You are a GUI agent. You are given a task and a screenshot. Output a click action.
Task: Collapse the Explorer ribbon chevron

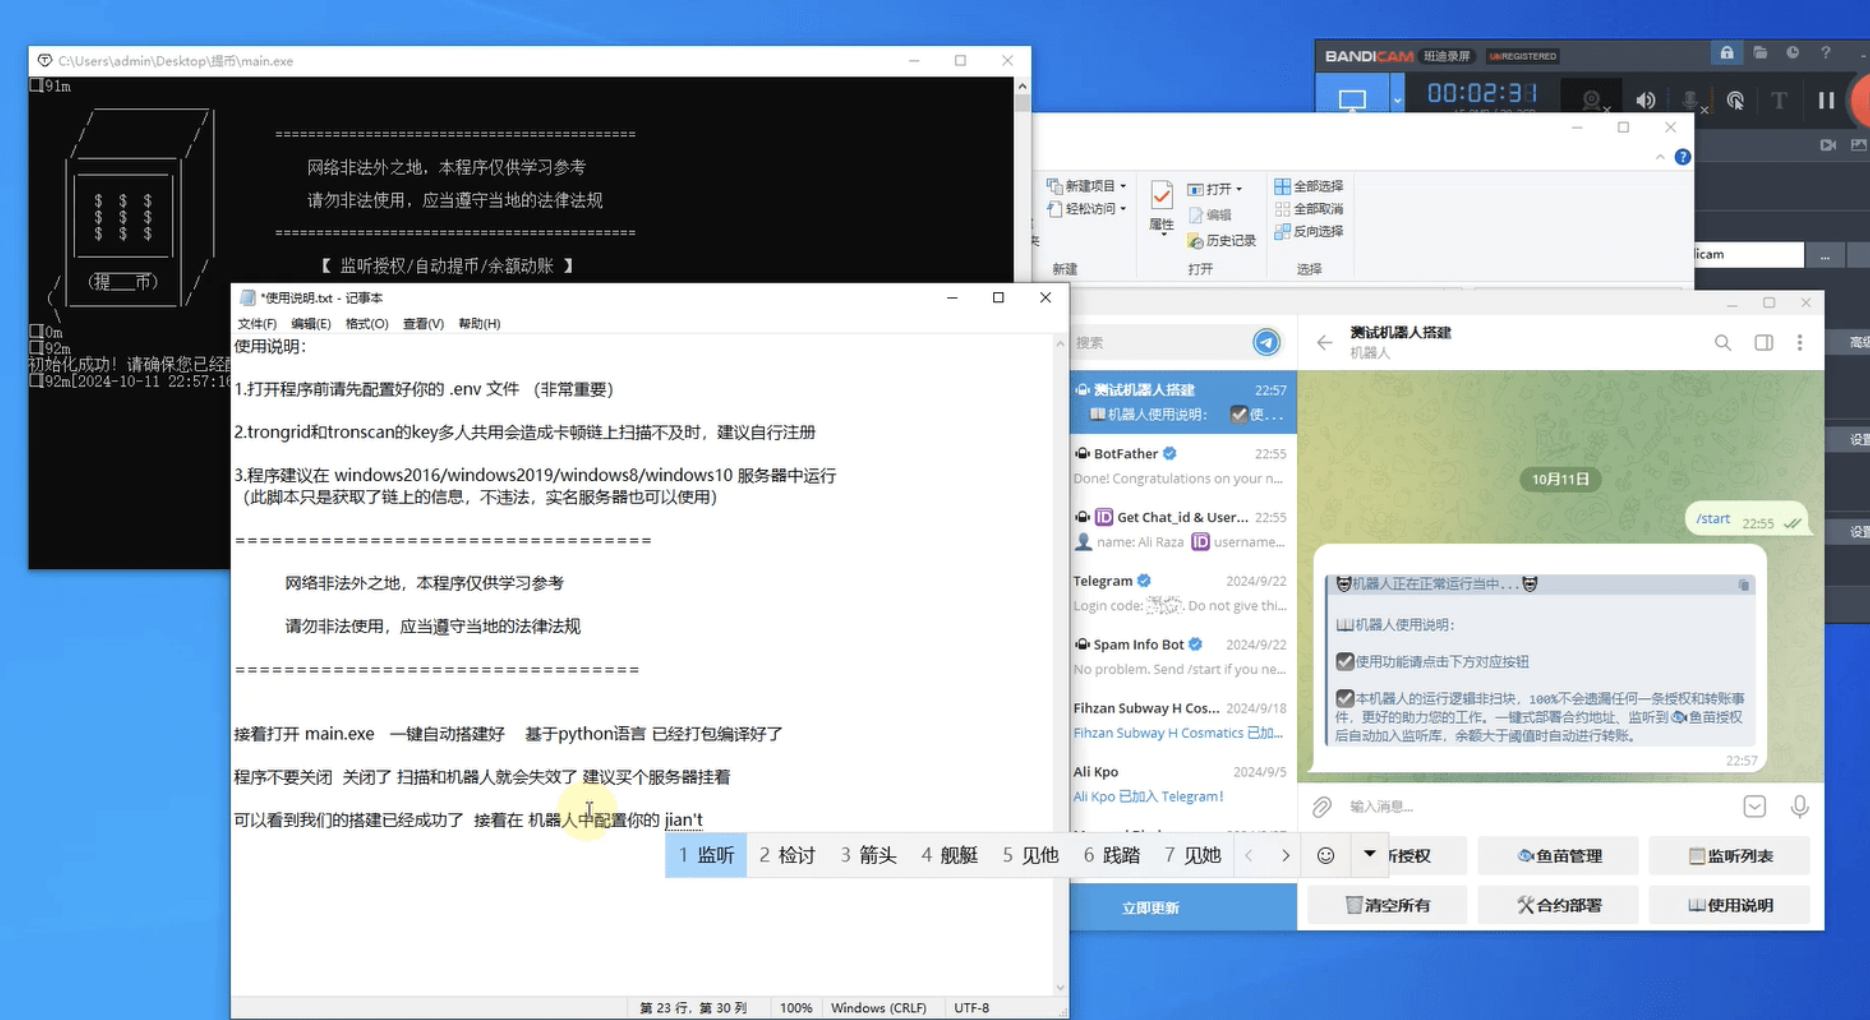coord(1660,157)
